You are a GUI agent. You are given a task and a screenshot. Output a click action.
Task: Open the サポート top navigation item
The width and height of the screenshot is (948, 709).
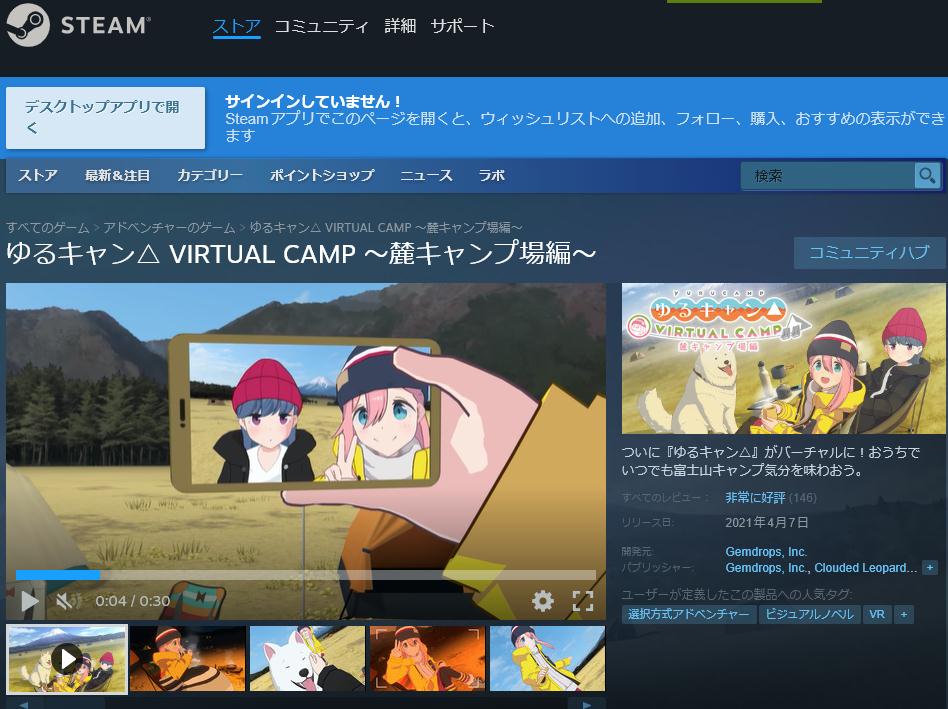tap(462, 26)
